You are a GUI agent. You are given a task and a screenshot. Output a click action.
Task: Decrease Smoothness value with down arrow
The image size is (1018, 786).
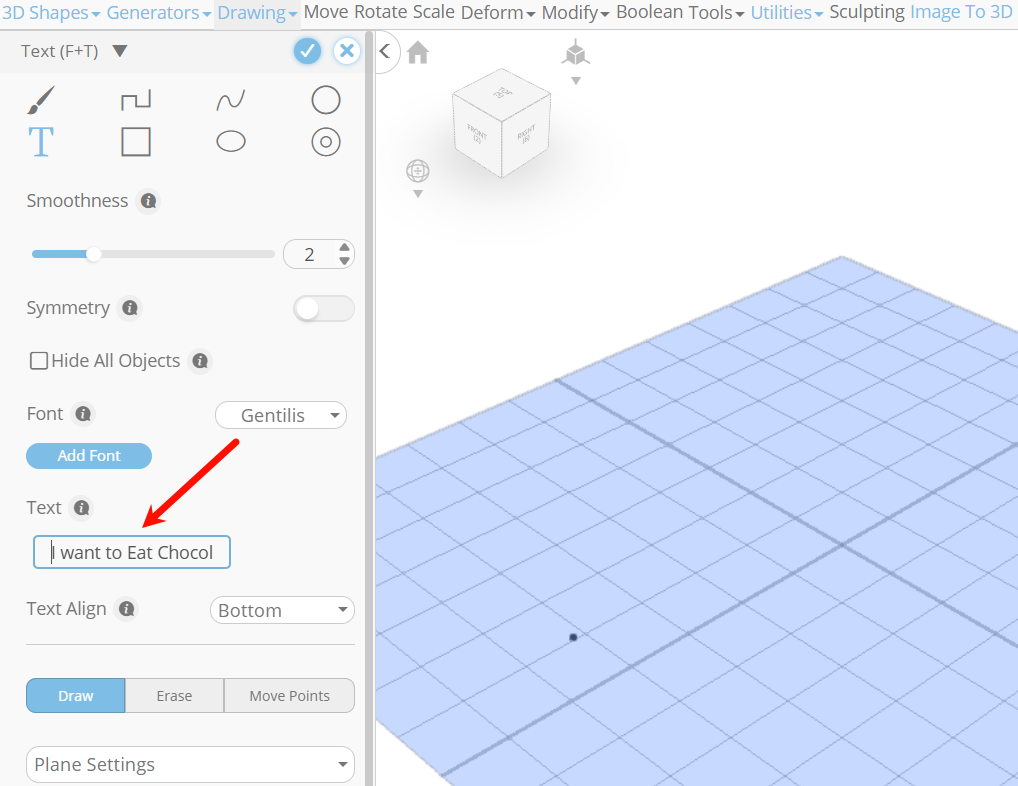[344, 261]
